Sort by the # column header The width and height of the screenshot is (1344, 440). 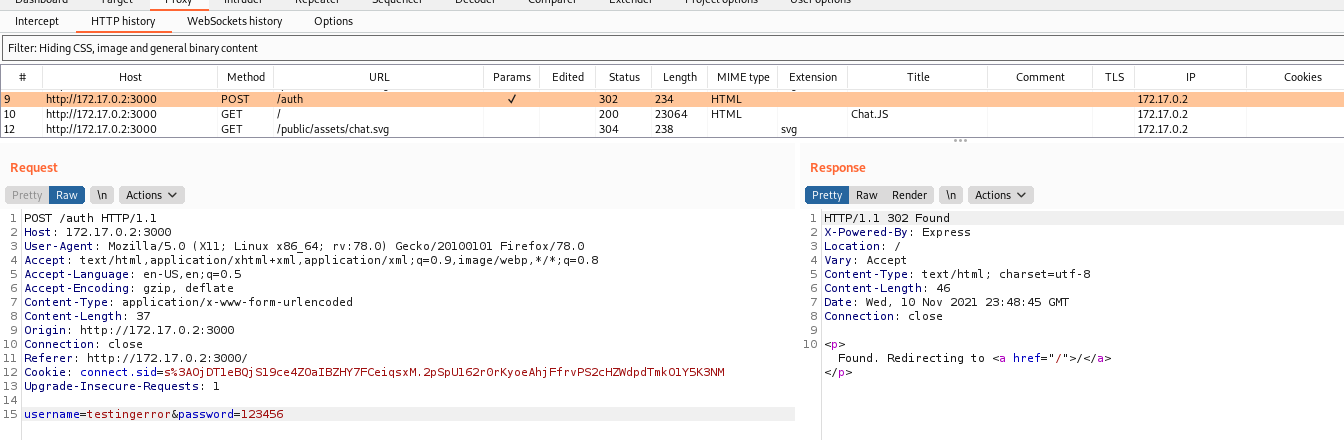[x=22, y=77]
